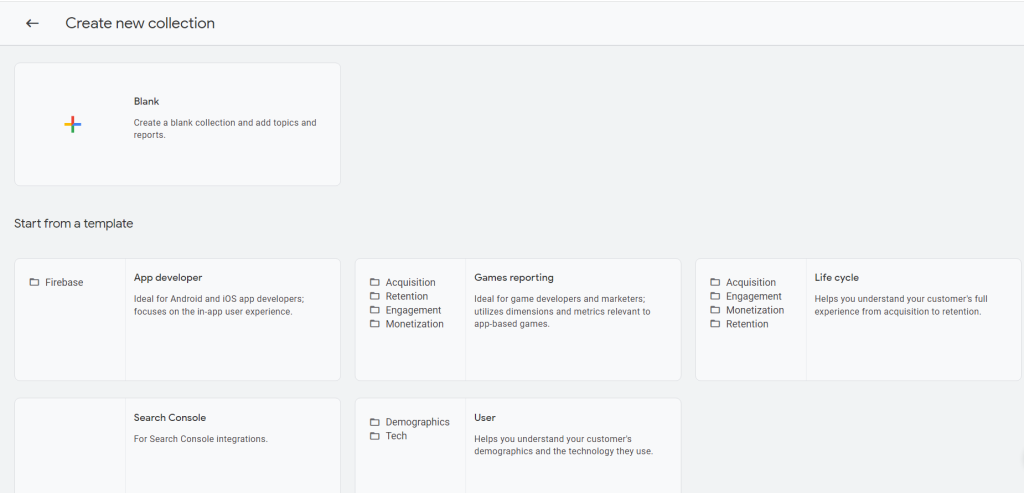
Task: Click the back arrow icon
Action: pos(32,23)
